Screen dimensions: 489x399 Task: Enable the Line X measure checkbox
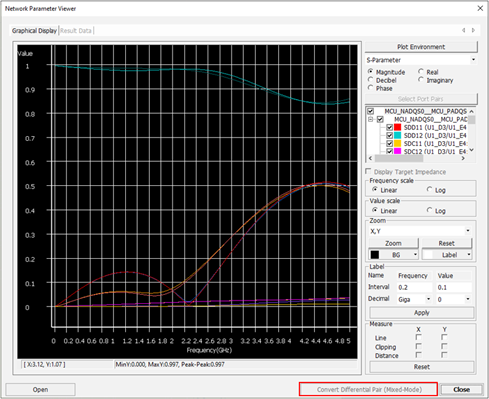coord(419,337)
